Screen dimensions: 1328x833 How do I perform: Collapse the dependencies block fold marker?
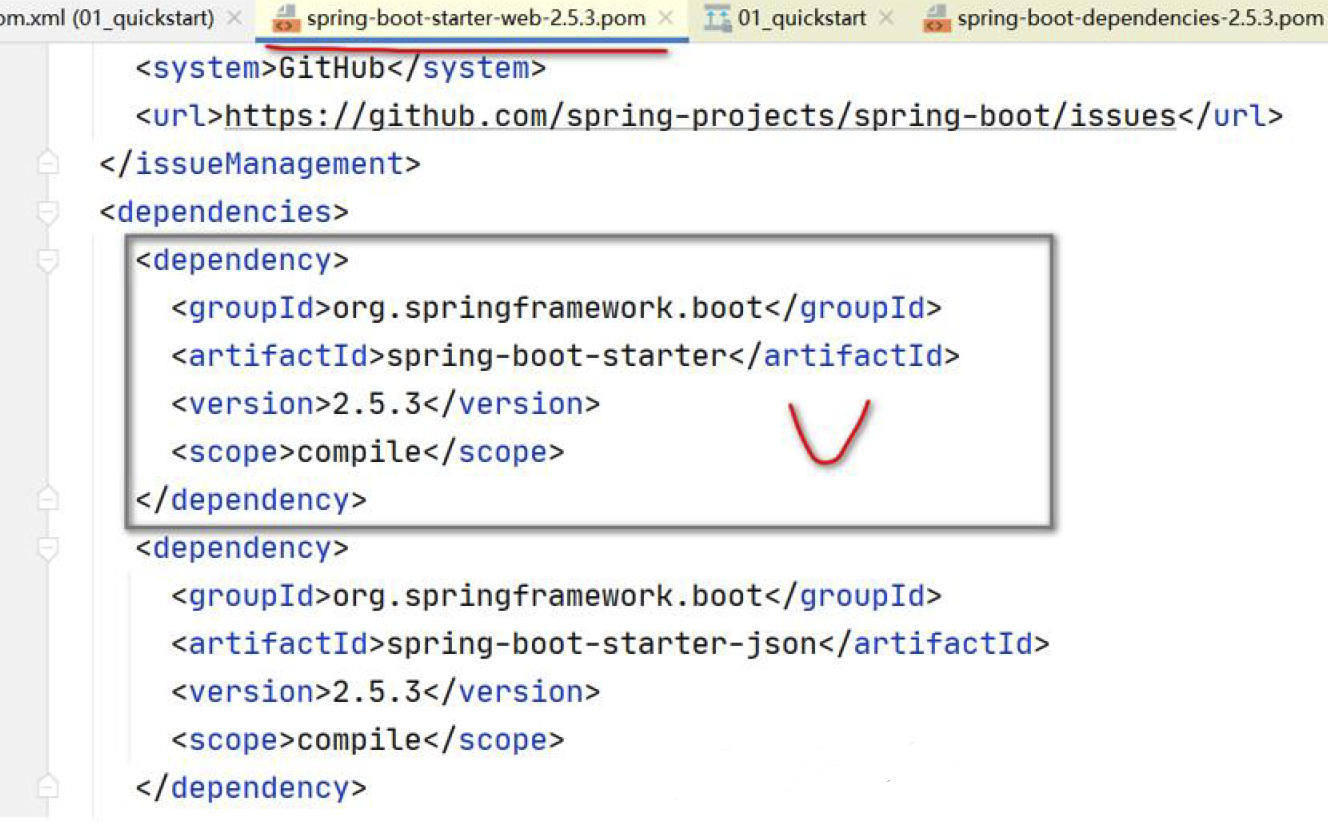click(x=47, y=212)
